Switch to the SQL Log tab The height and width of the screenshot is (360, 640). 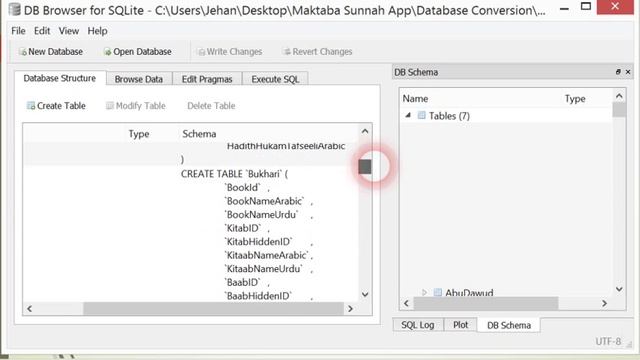click(418, 325)
